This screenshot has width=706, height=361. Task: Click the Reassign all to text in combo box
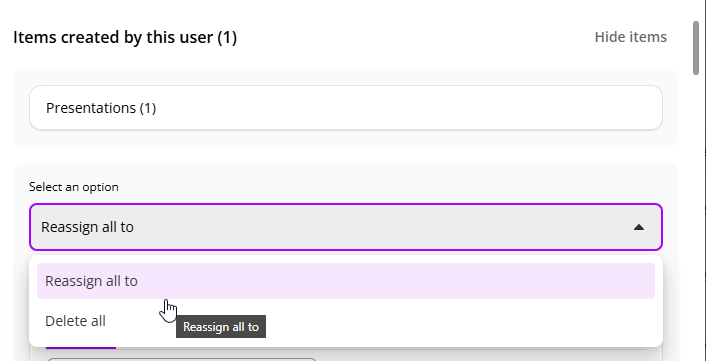click(x=87, y=227)
